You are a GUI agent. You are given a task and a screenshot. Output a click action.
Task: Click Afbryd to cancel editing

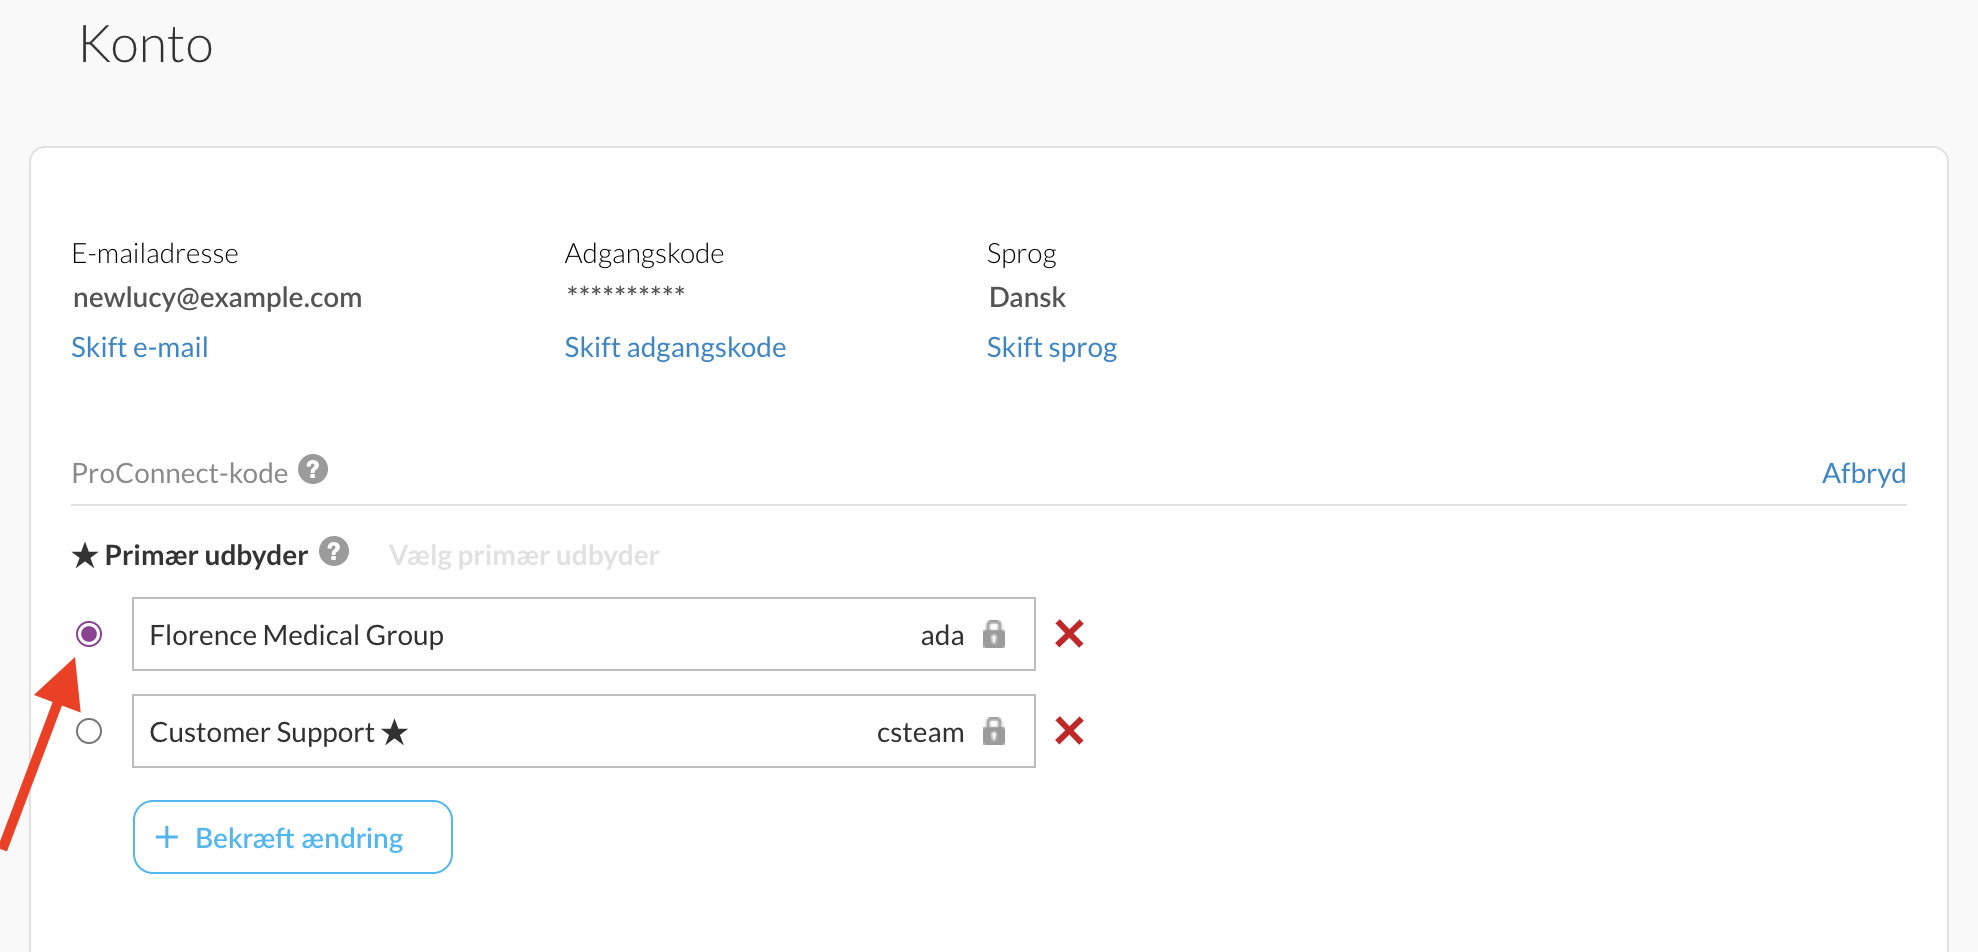[1864, 473]
